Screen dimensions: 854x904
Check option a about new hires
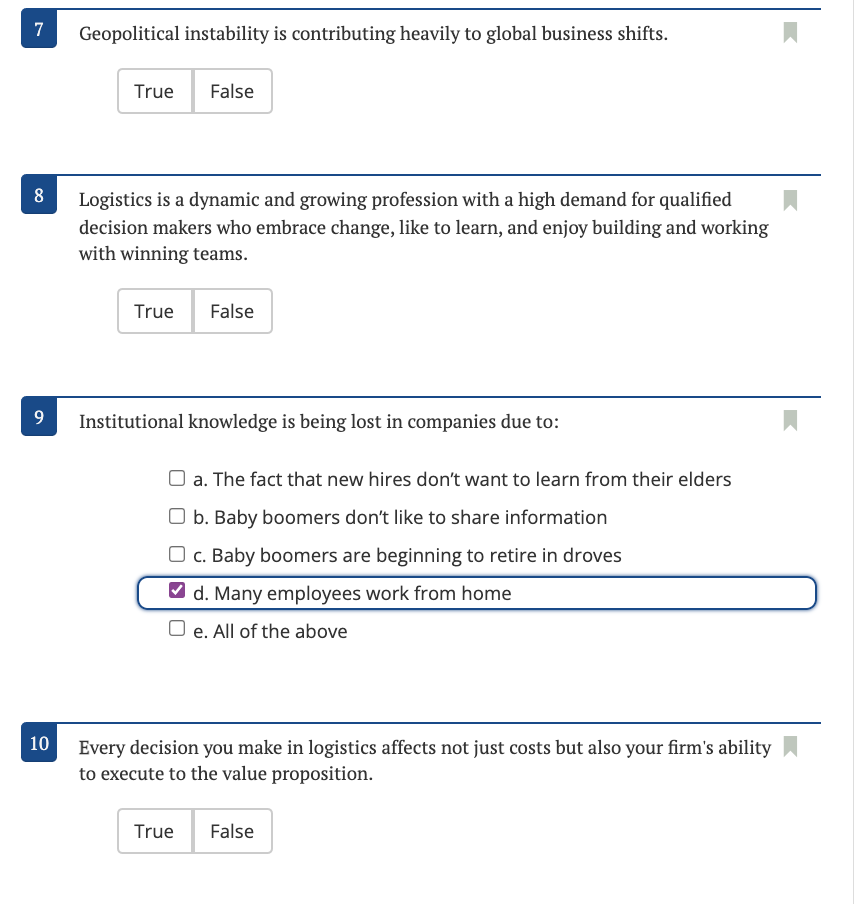pos(177,478)
